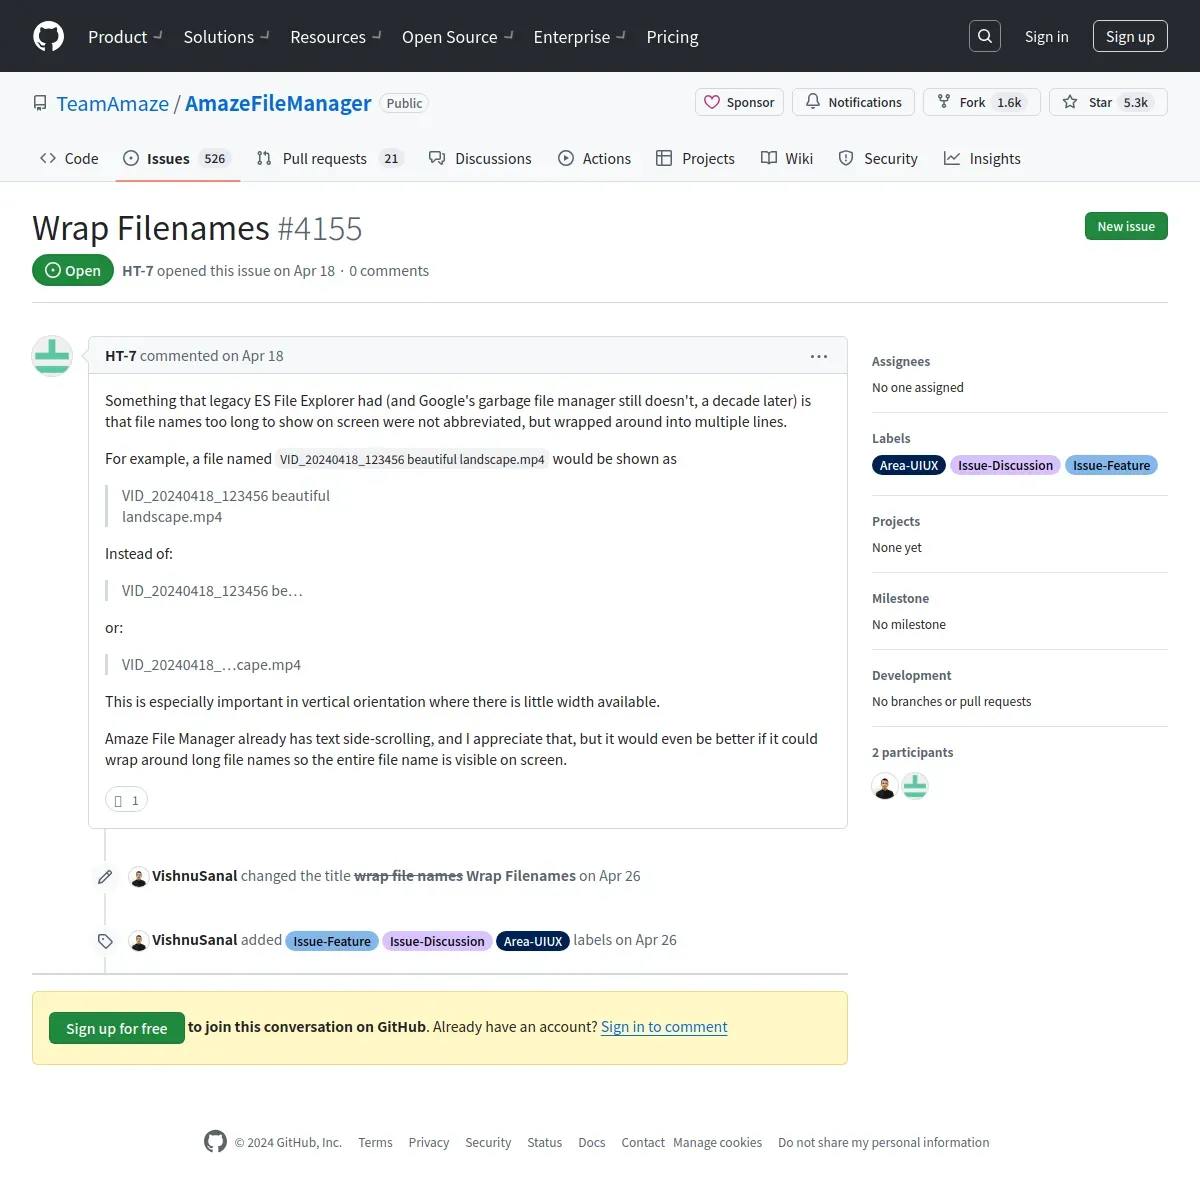
Task: Open the Pull requests tab
Action: (330, 158)
